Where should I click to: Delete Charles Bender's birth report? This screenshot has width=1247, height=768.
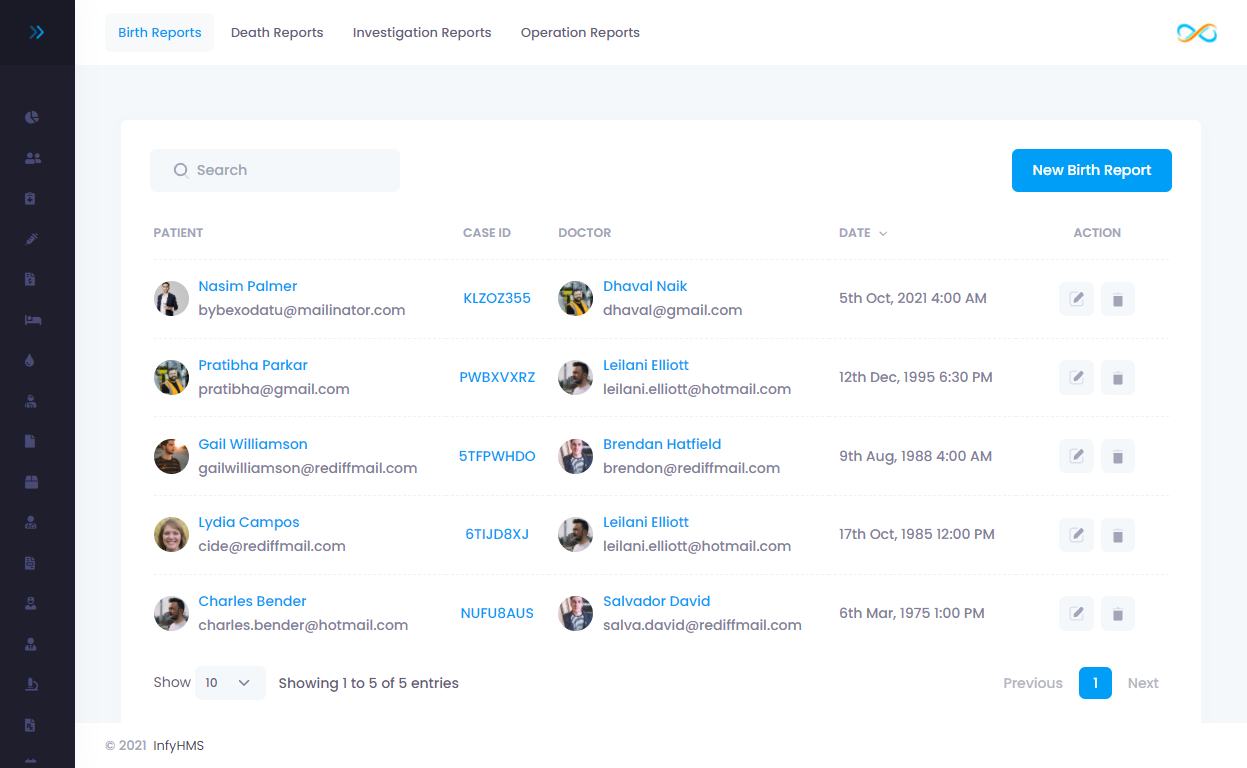click(x=1117, y=614)
